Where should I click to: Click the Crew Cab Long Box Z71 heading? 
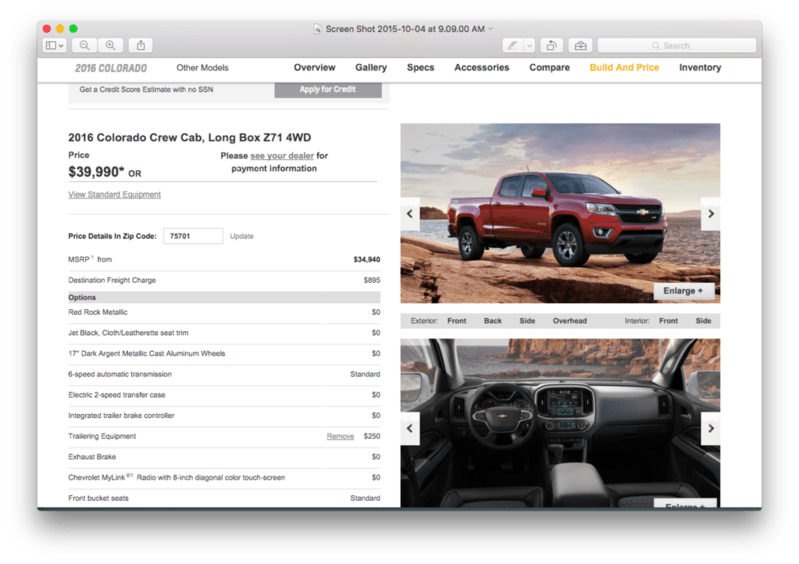coord(190,138)
